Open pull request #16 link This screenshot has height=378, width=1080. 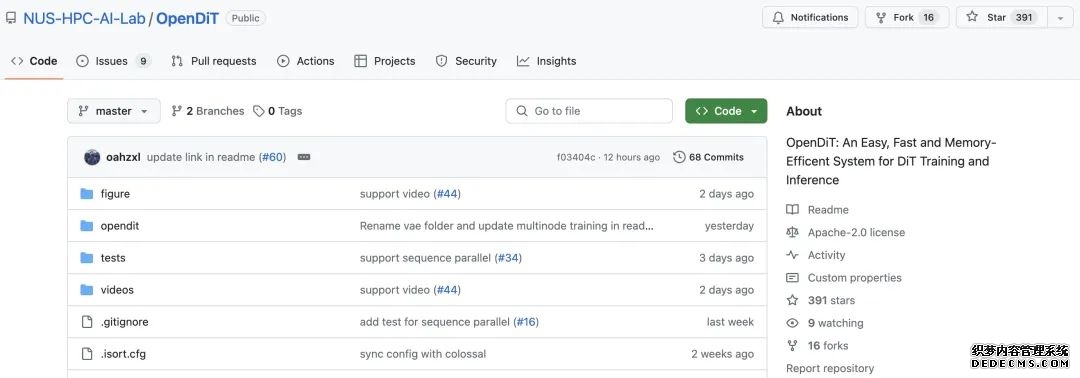tap(527, 322)
